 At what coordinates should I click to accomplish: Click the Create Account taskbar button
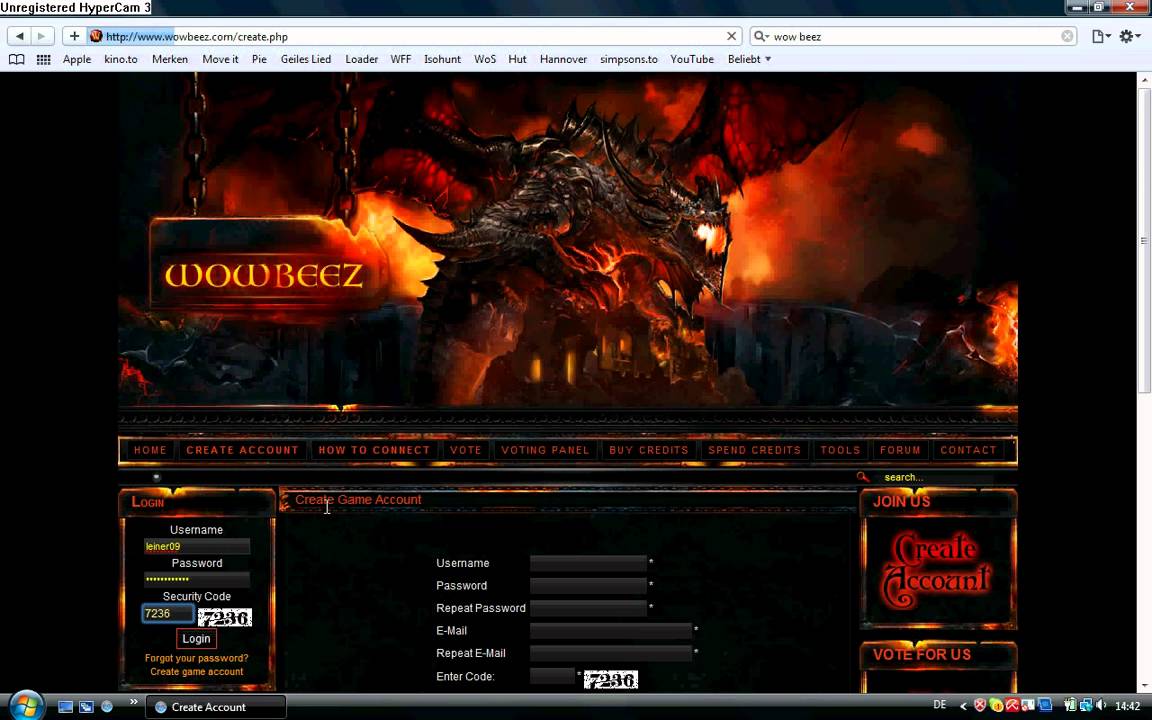pyautogui.click(x=215, y=707)
